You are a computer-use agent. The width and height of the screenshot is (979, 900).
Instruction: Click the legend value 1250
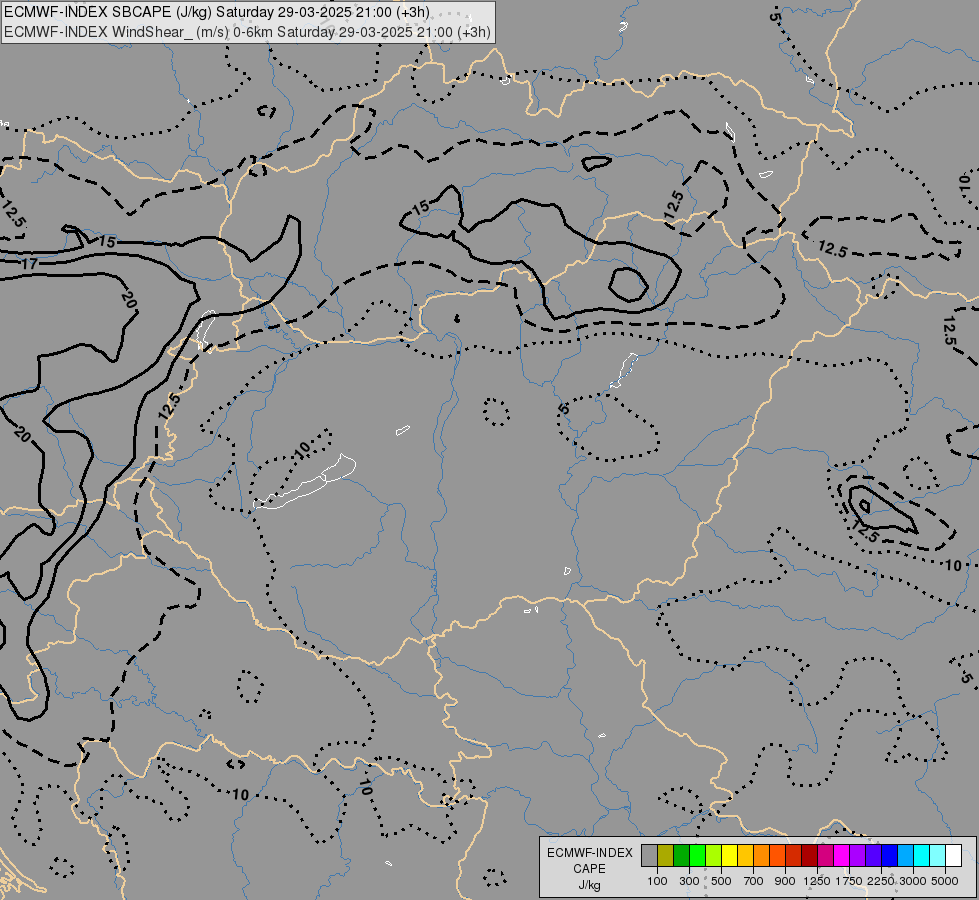click(817, 881)
